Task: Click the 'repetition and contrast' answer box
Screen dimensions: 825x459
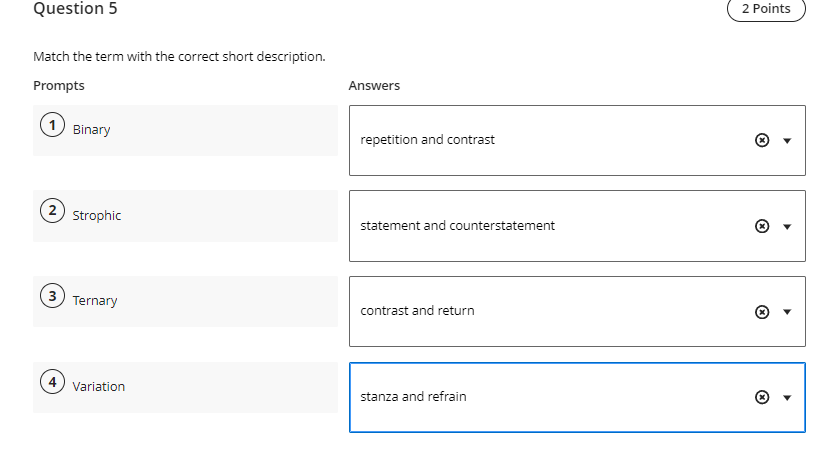Action: coord(540,140)
